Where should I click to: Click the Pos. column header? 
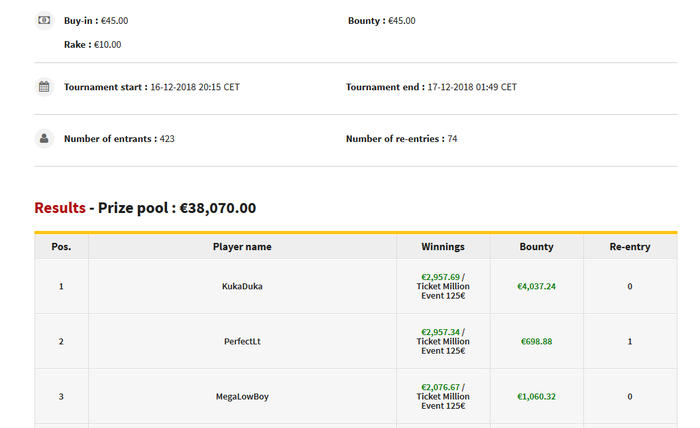[x=61, y=247]
